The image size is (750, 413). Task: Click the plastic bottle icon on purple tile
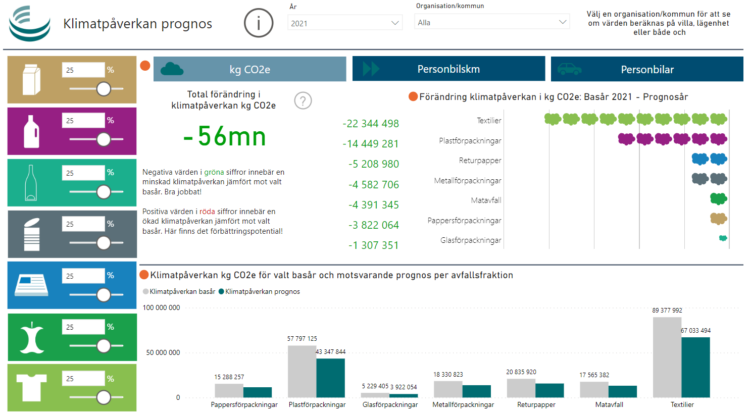click(32, 130)
